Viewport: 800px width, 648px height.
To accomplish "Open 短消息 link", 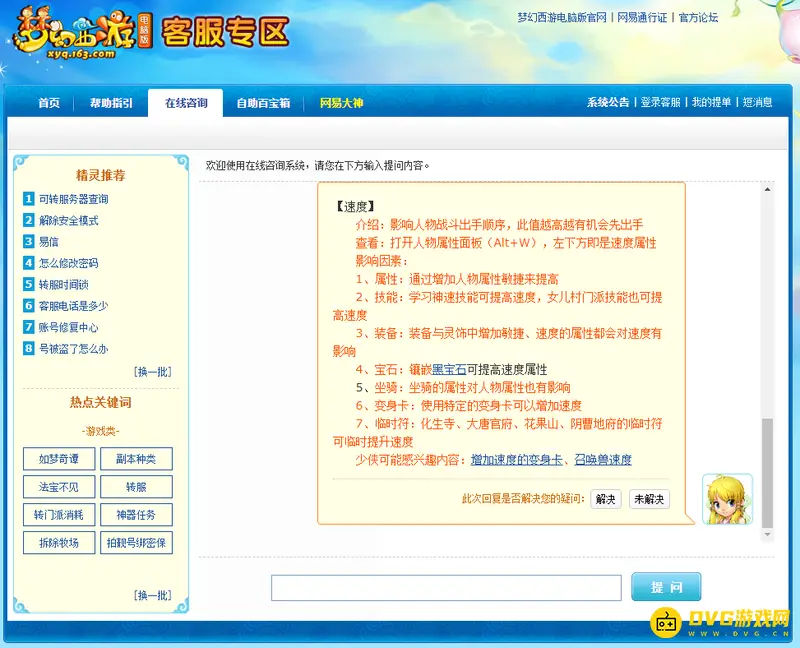I will 757,102.
